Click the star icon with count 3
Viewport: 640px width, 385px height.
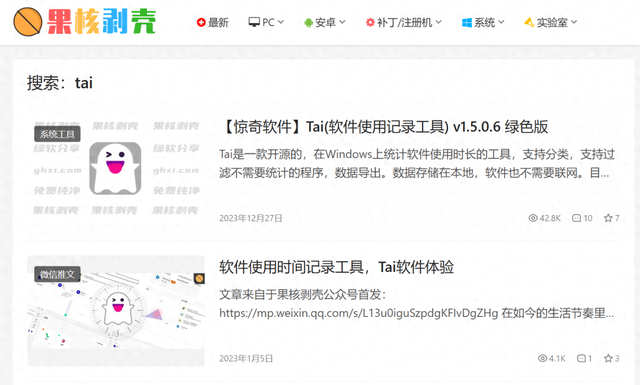608,358
